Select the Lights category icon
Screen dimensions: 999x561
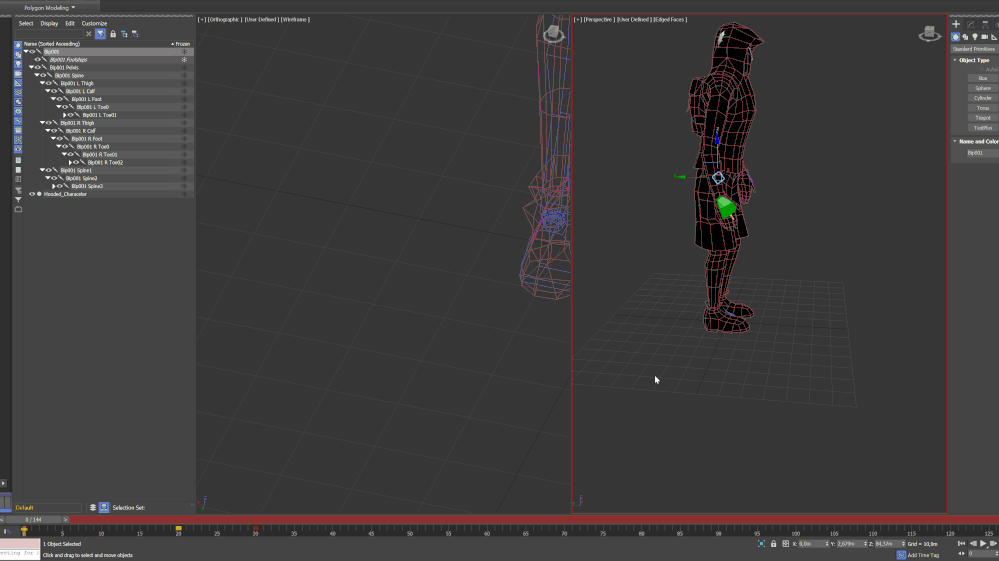tap(974, 37)
